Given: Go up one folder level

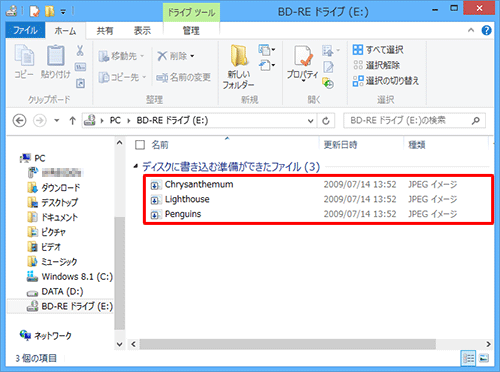Looking at the screenshot, I should coord(72,120).
